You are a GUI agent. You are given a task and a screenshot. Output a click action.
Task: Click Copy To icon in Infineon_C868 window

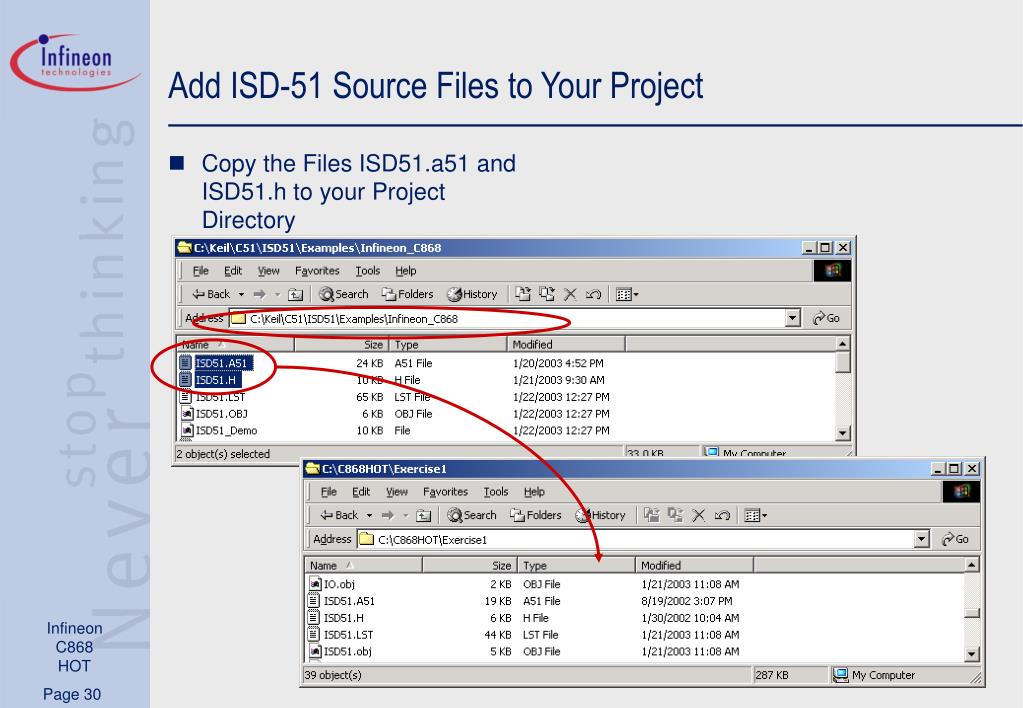coord(547,294)
